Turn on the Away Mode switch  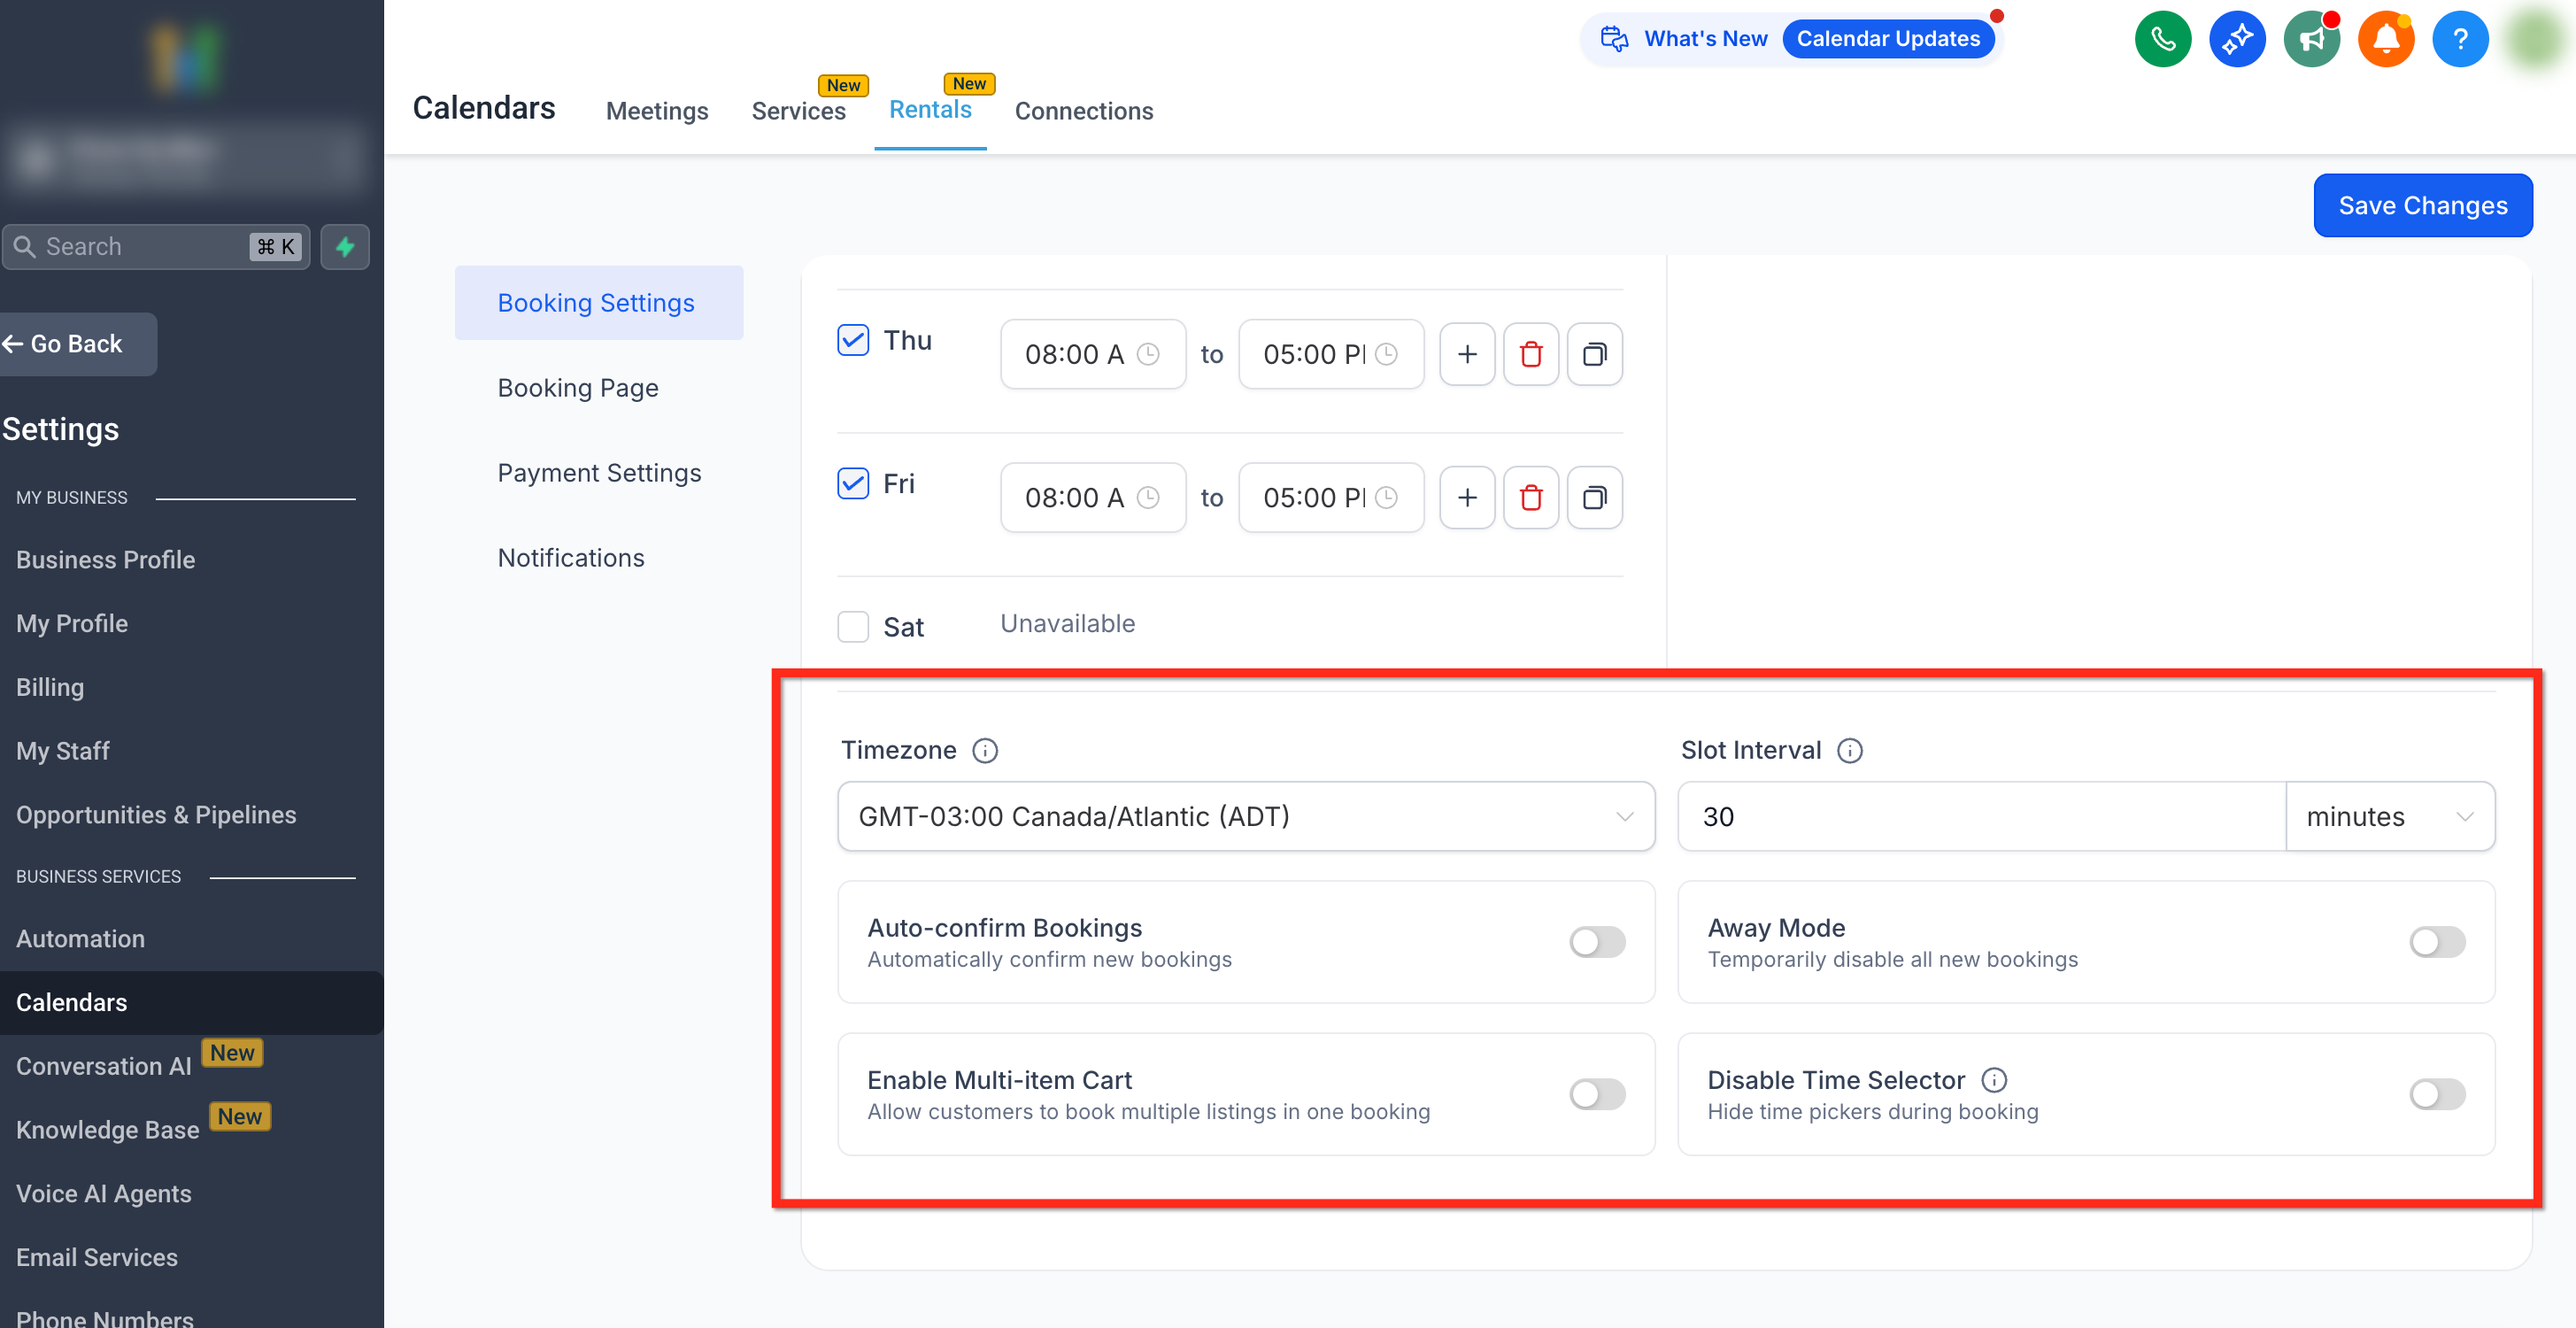coord(2436,941)
